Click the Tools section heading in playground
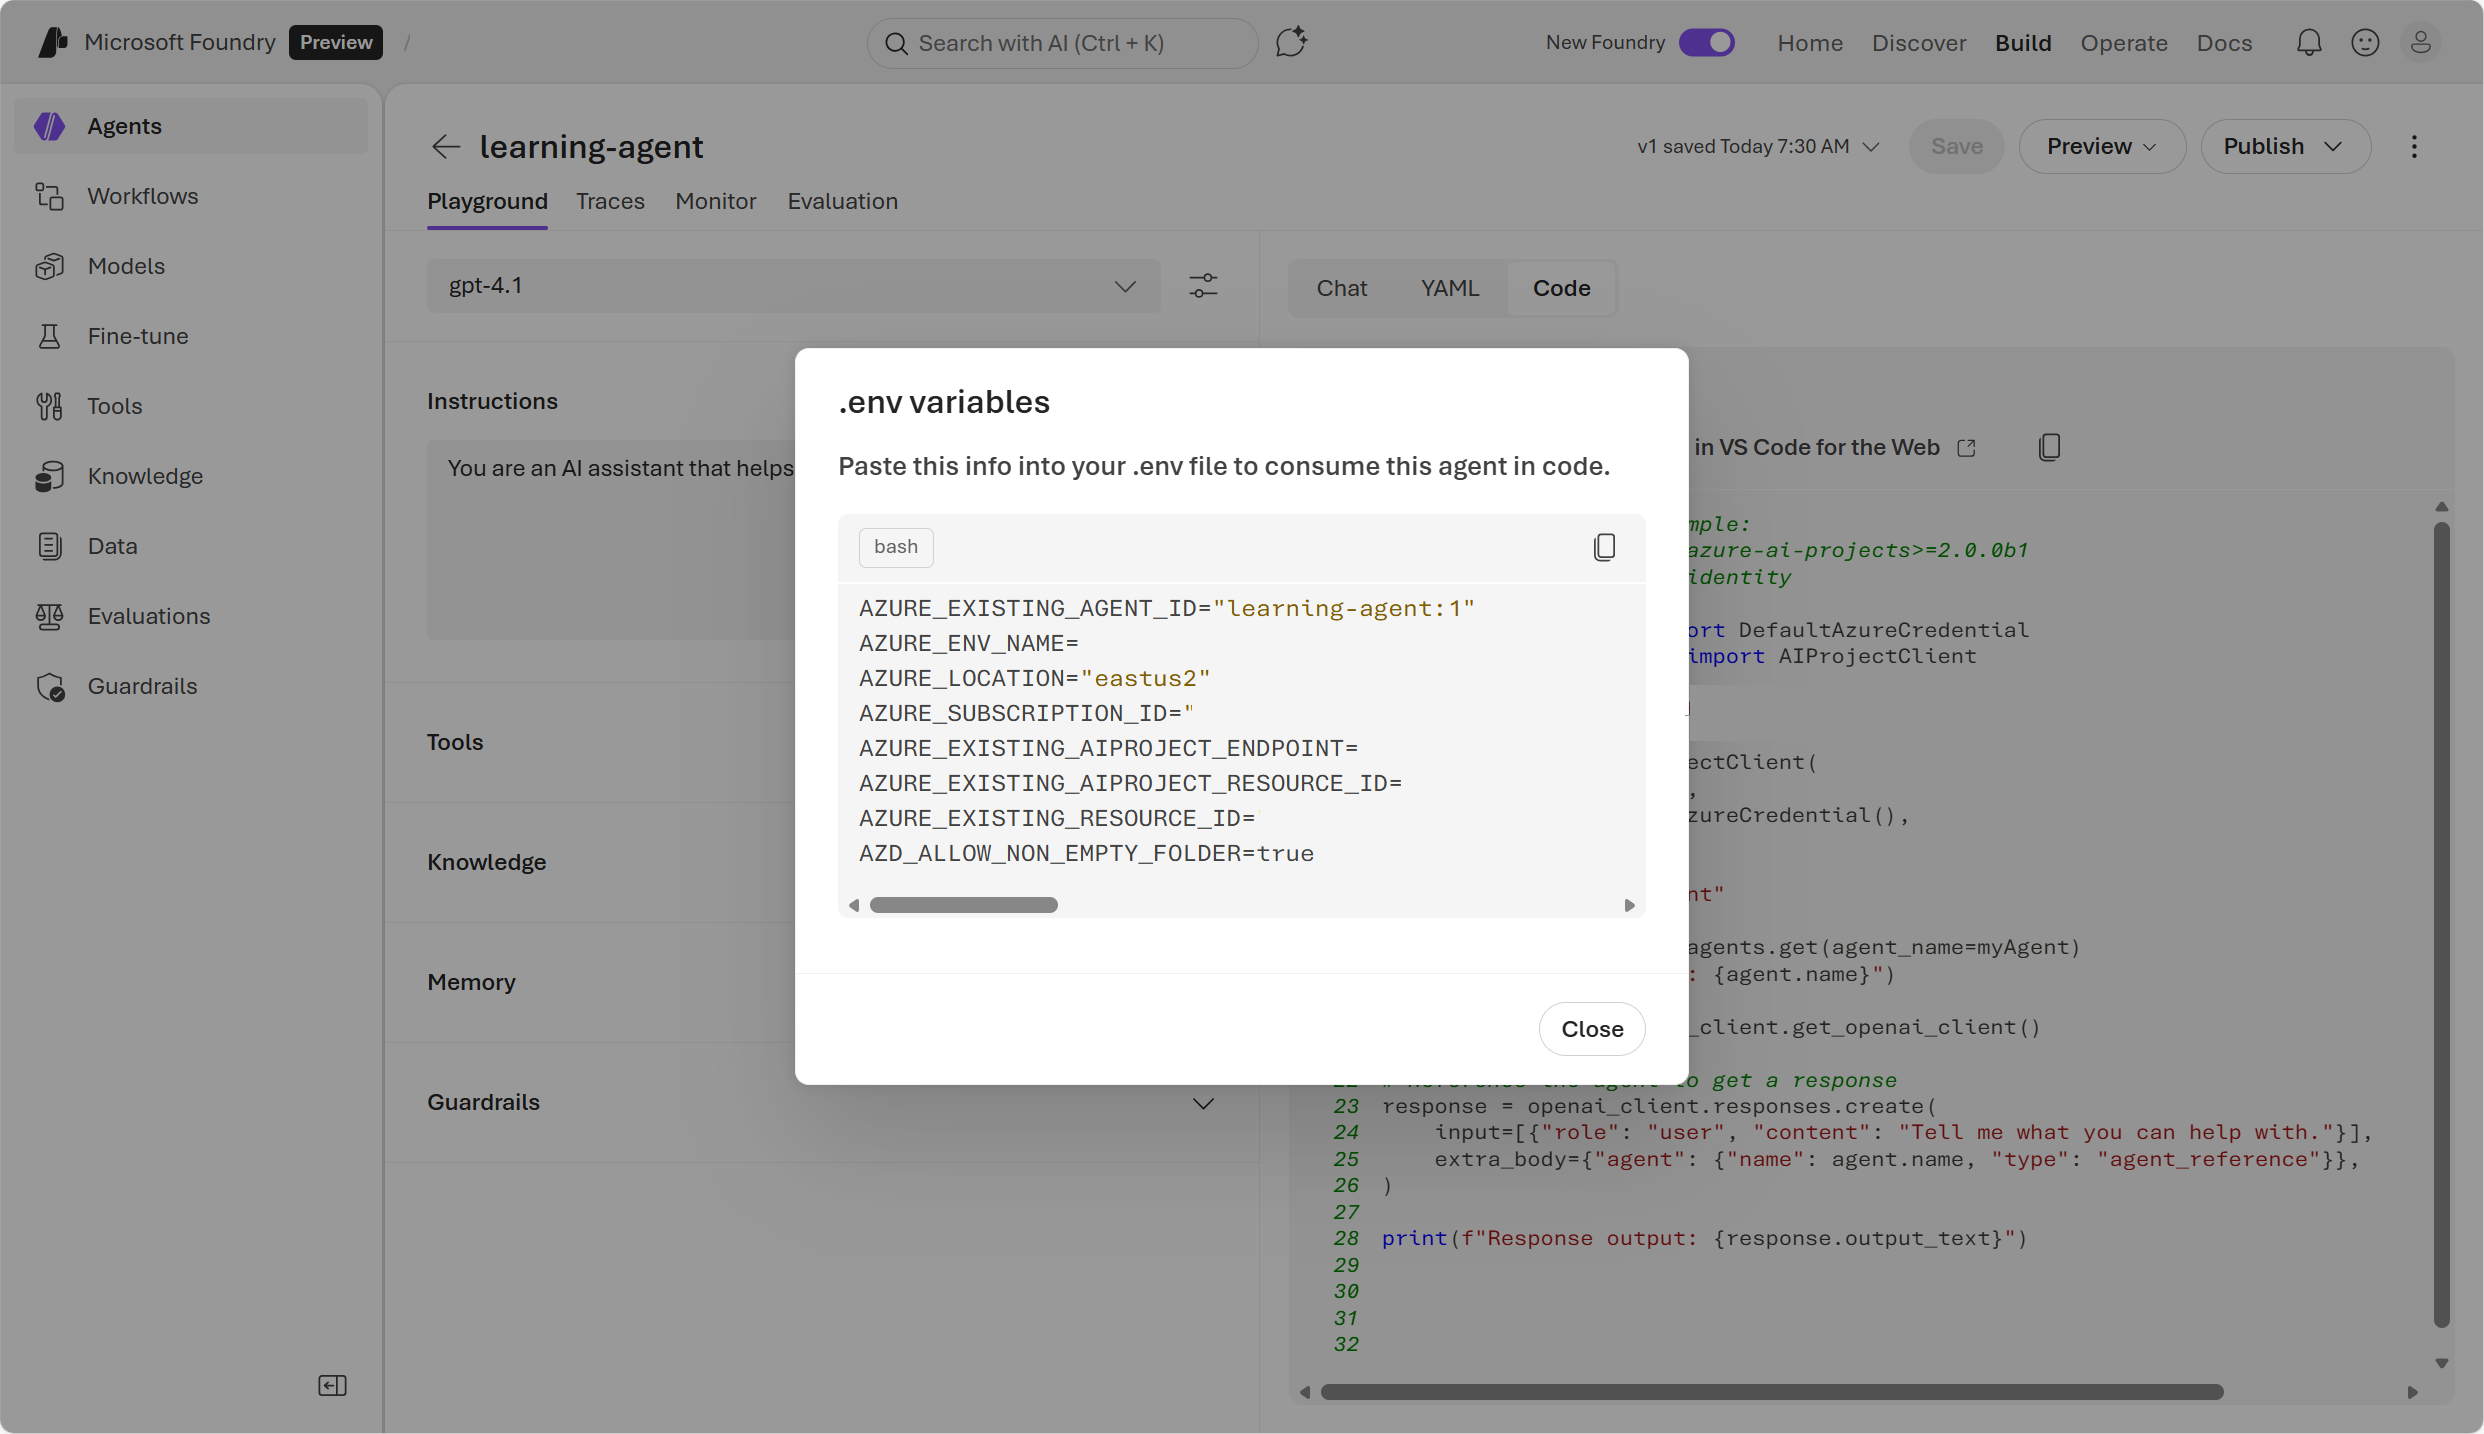This screenshot has height=1434, width=2484. 455,742
